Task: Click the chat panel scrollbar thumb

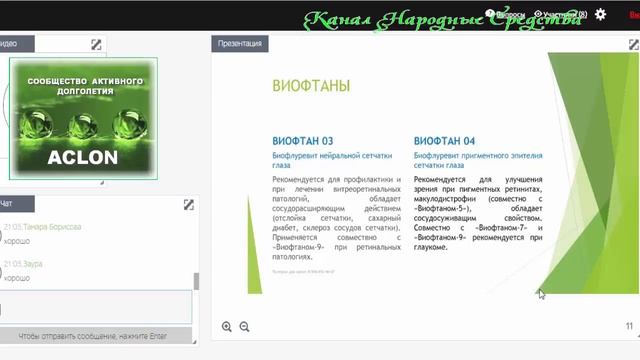Action: coord(196,281)
